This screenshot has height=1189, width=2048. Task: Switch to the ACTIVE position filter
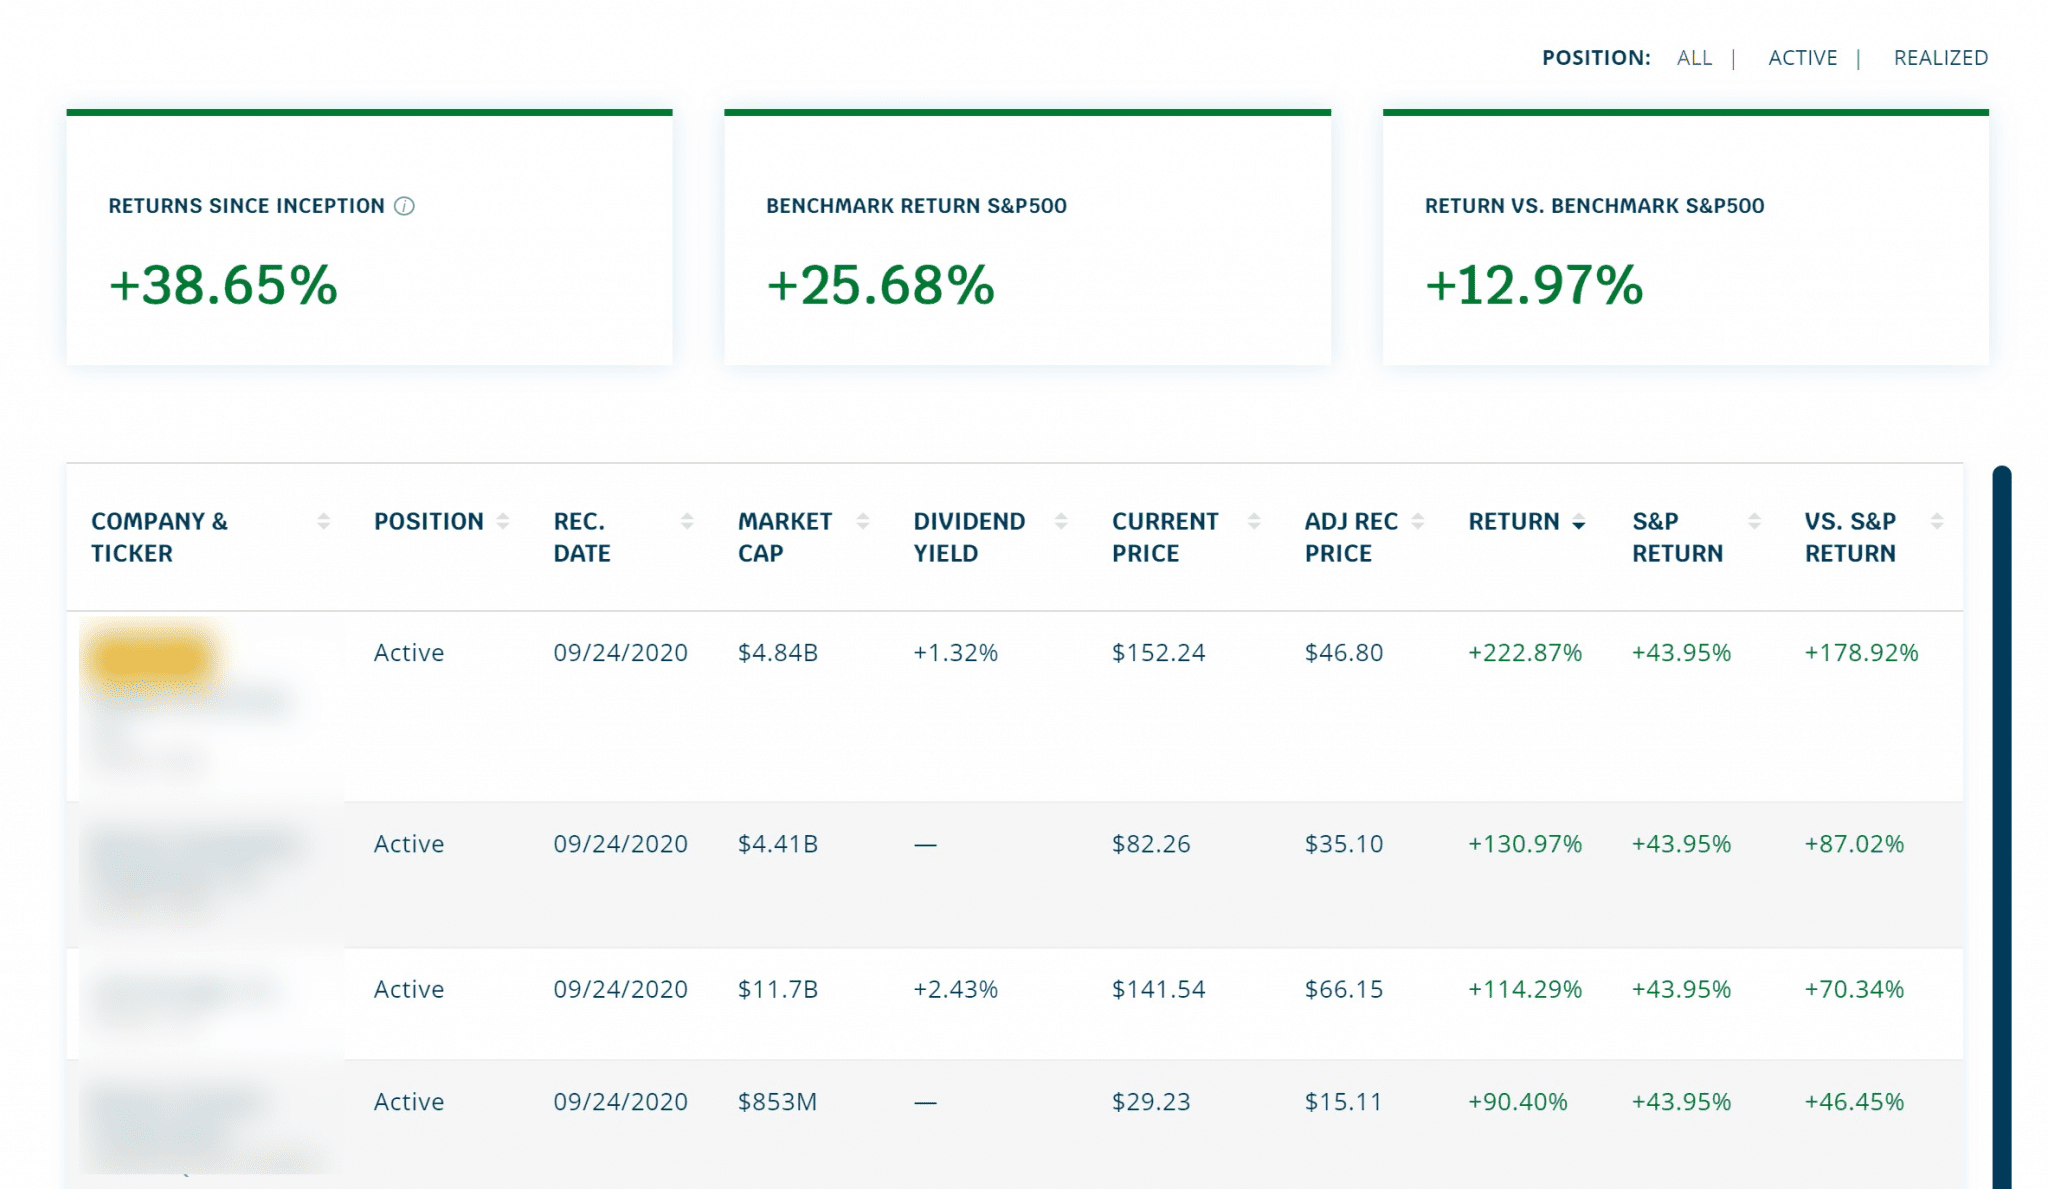1803,57
